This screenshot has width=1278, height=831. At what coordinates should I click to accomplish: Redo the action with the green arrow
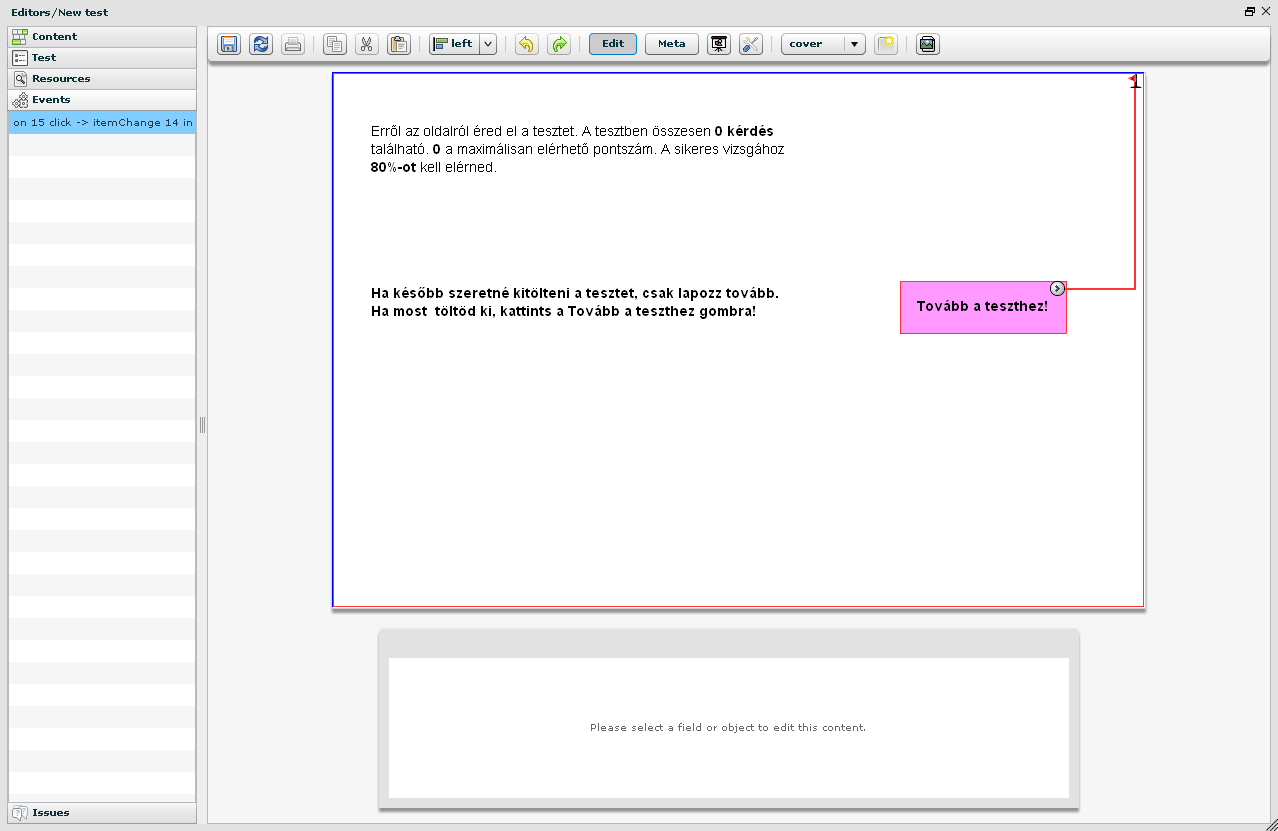(x=559, y=44)
